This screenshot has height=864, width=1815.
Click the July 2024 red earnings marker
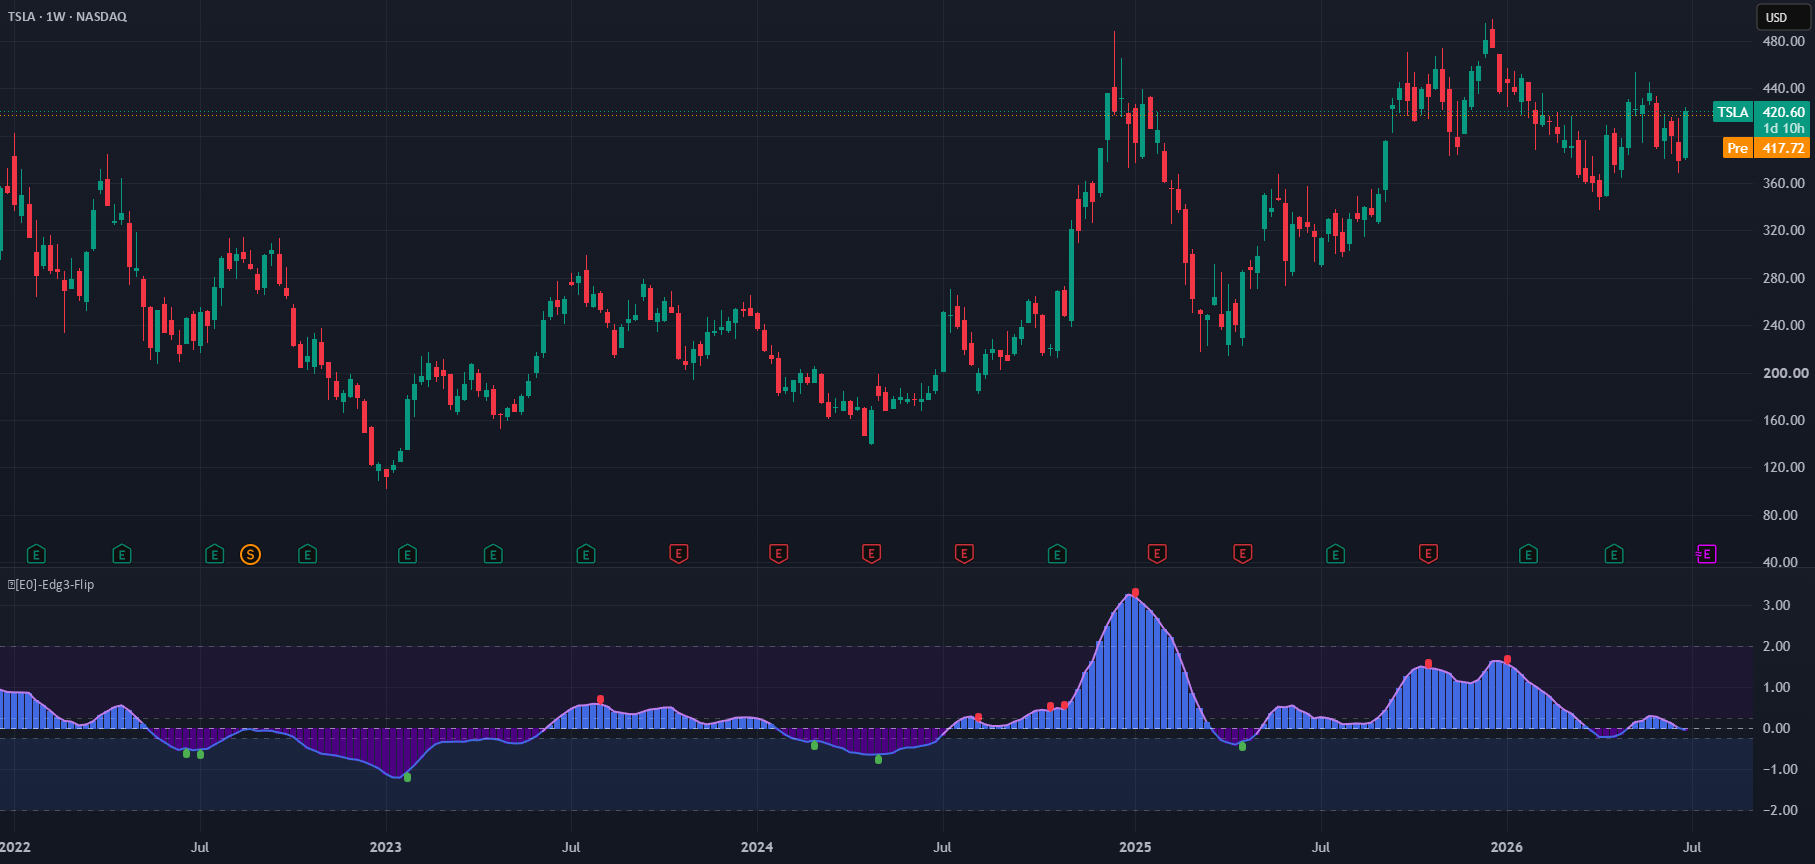pyautogui.click(x=965, y=553)
